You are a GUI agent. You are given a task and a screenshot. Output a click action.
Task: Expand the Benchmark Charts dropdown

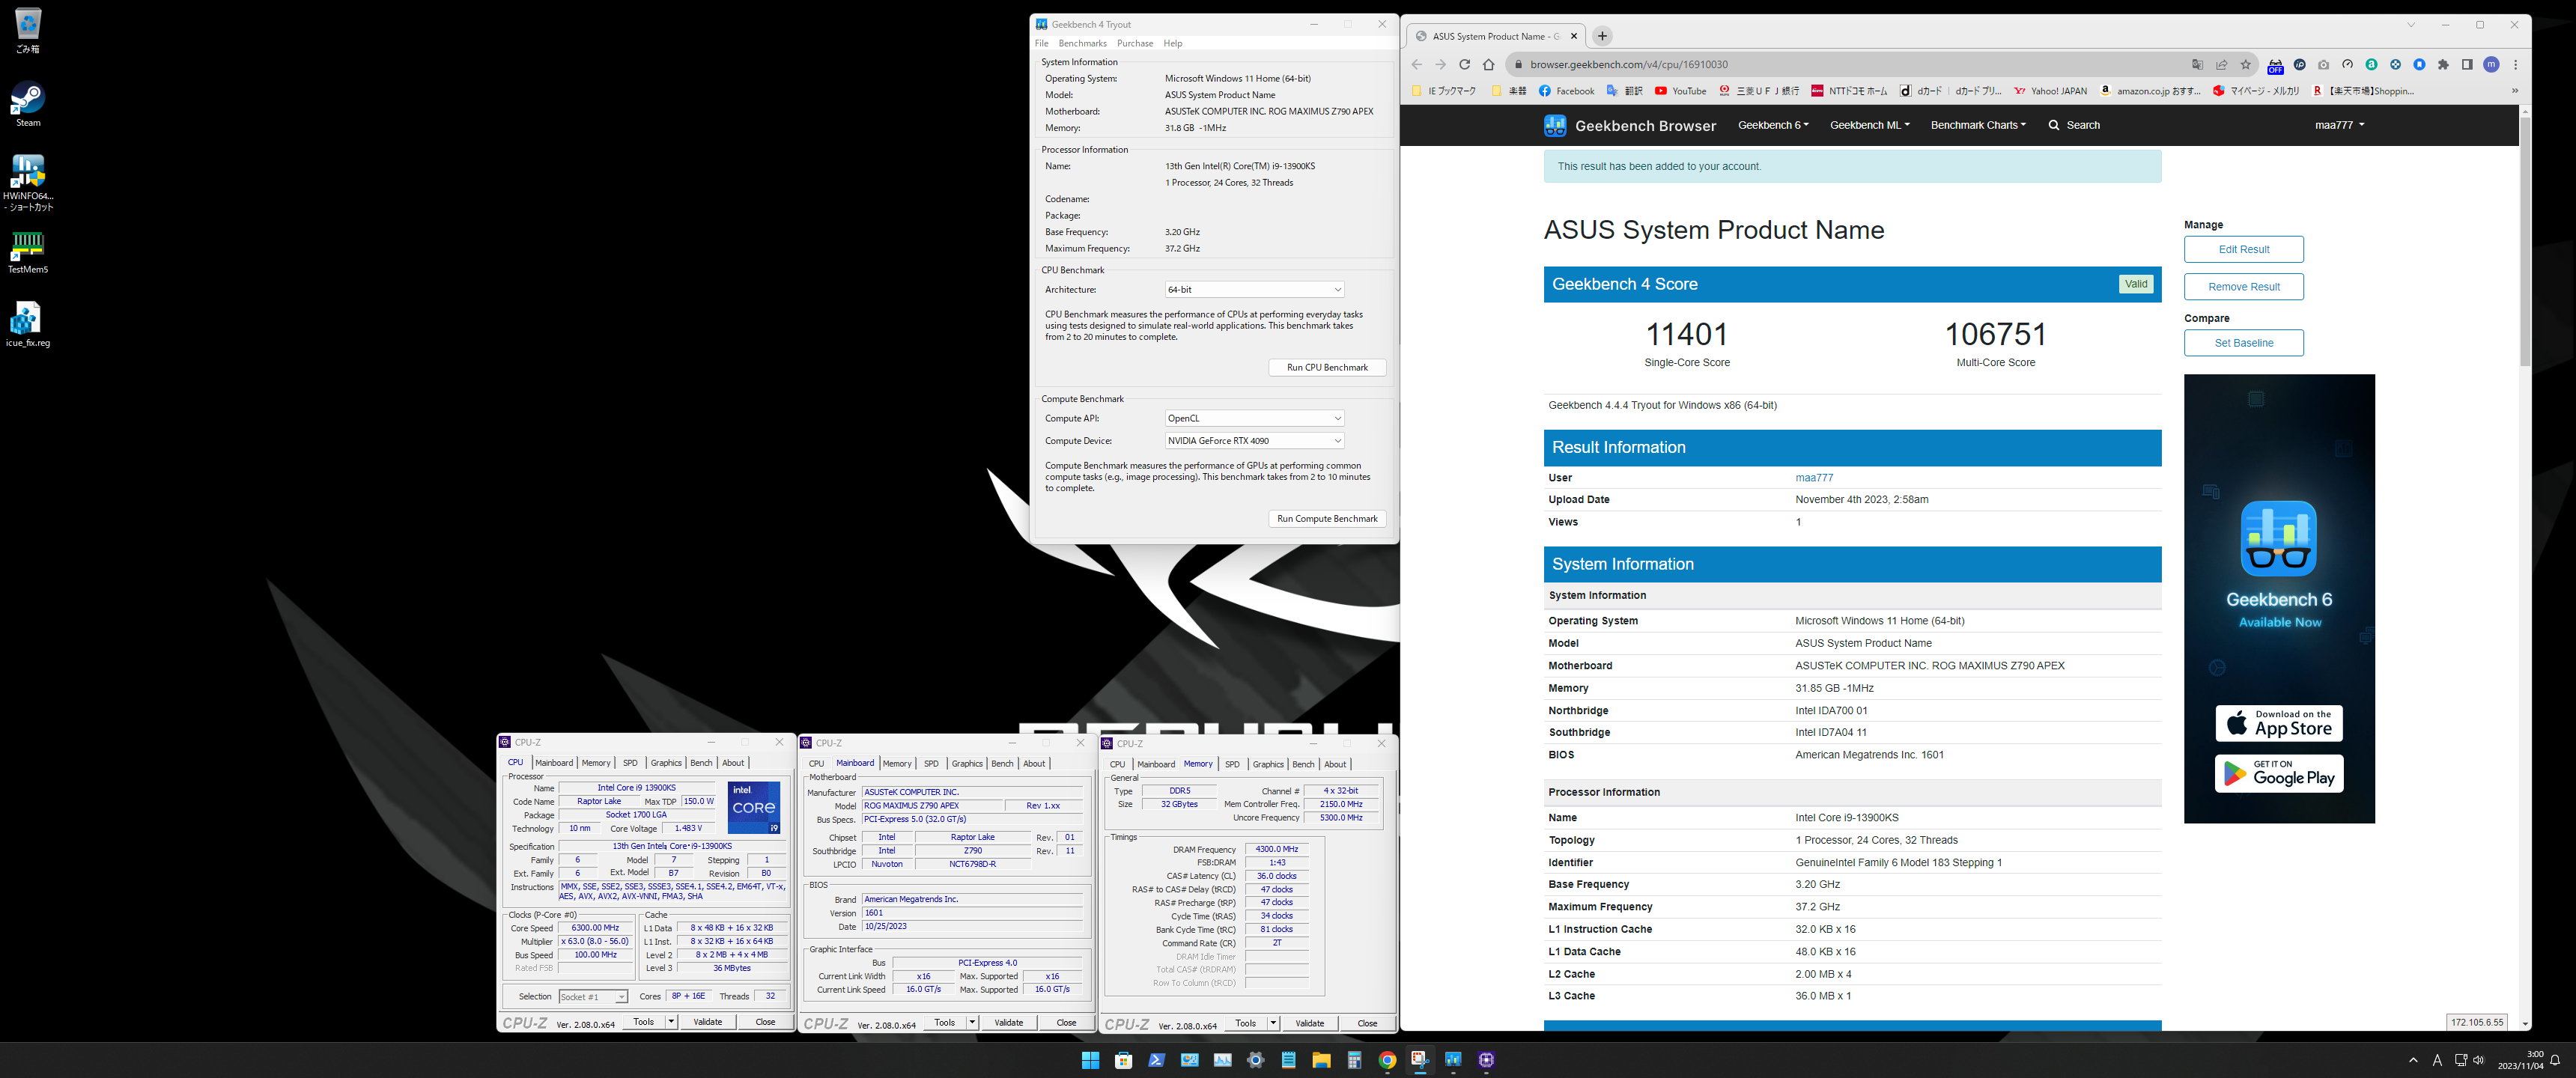point(1978,125)
